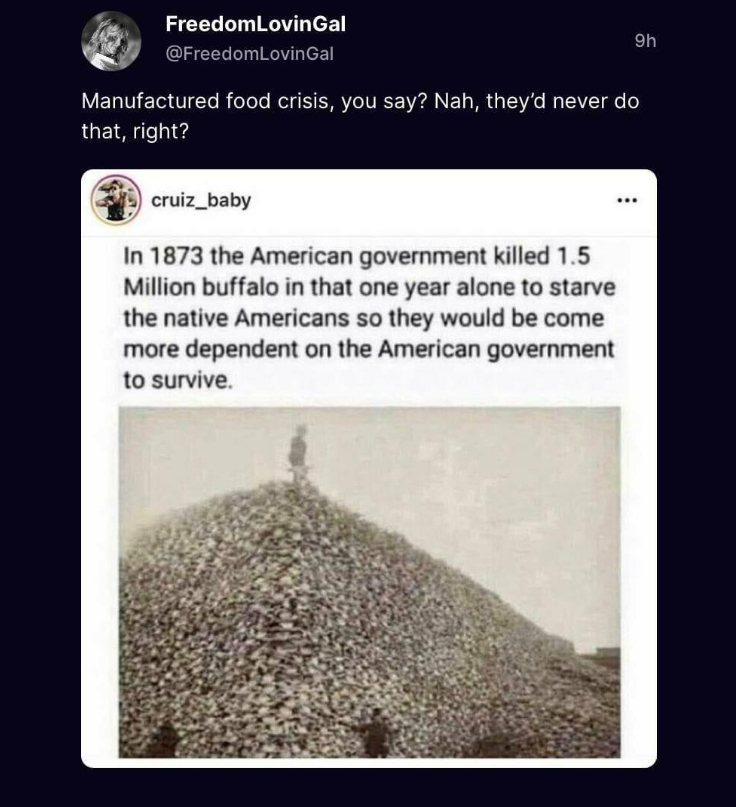Viewport: 736px width, 807px height.
Task: Open FreedomLovinGal's profile avatar
Action: click(x=111, y=41)
